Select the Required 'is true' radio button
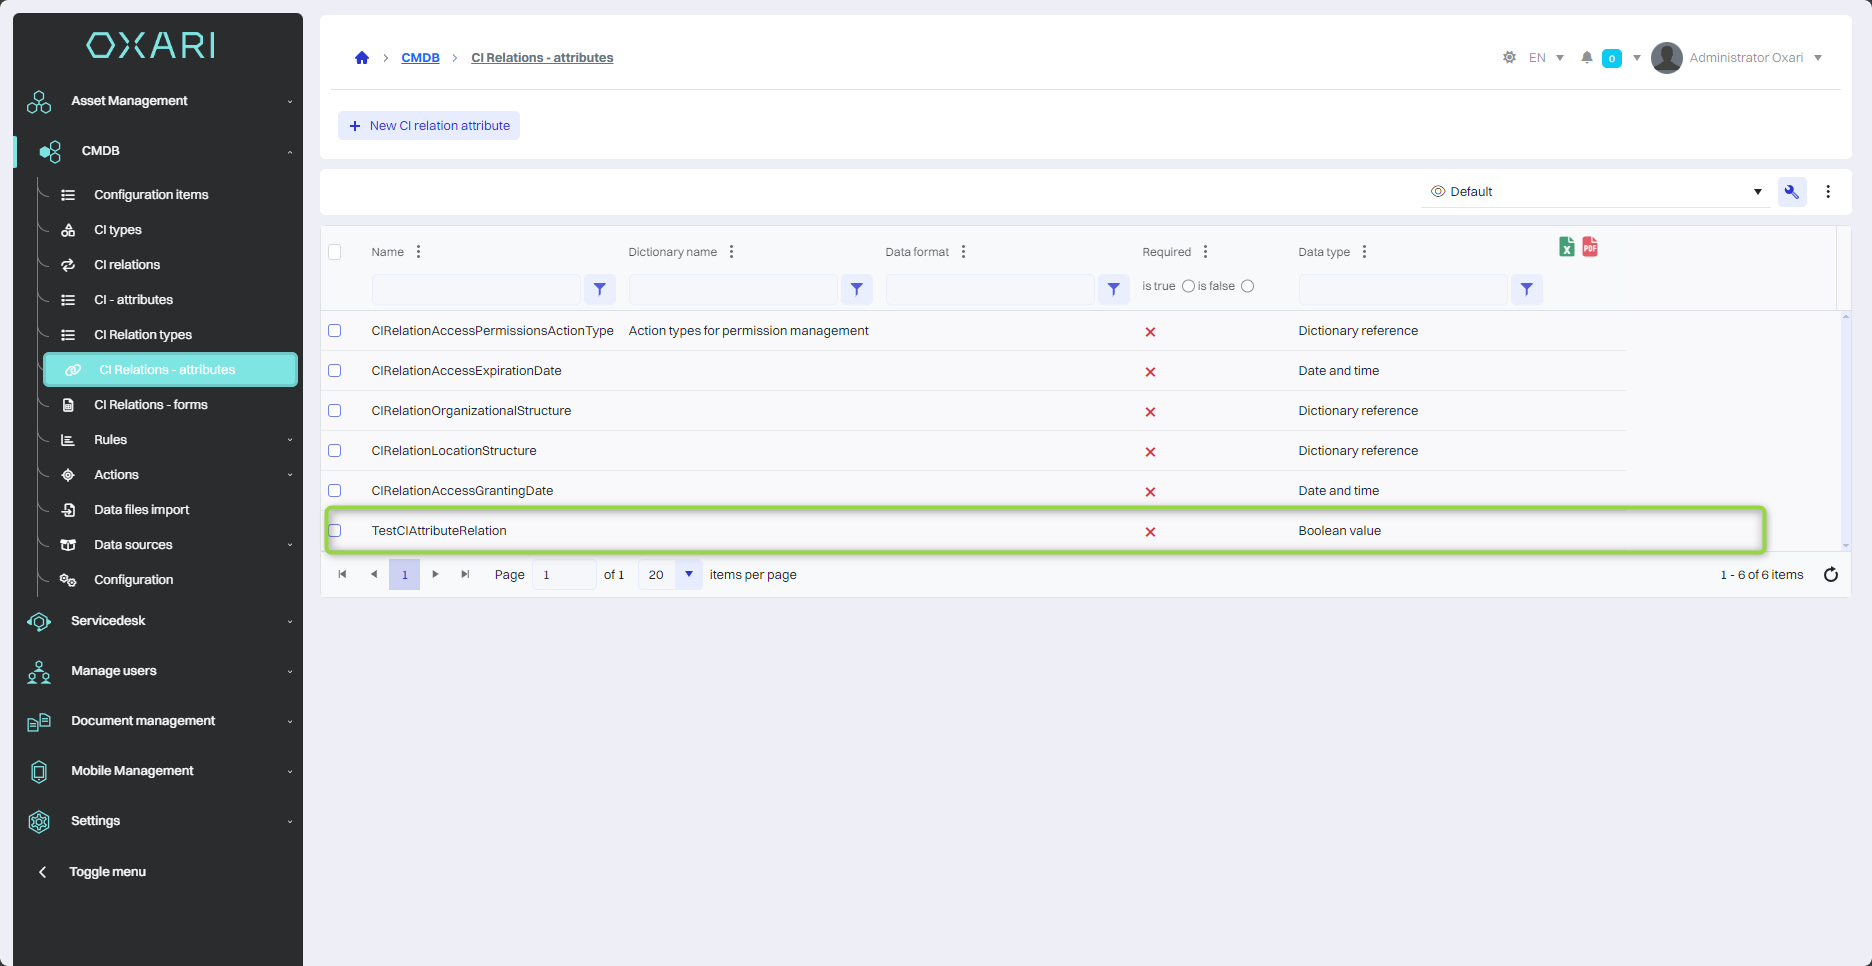The image size is (1872, 966). (1188, 287)
